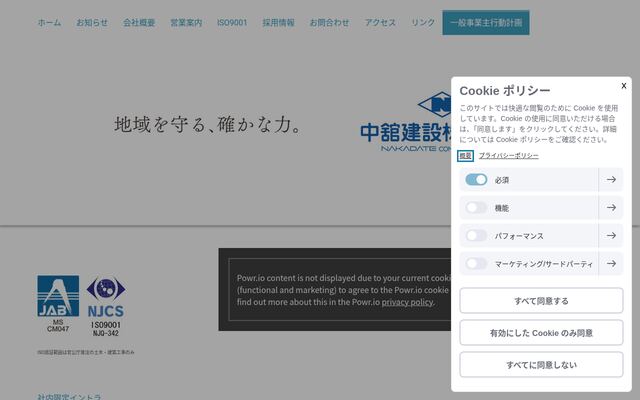Open the 概要 link in cookie dialog
This screenshot has height=400, width=640.
(x=465, y=156)
